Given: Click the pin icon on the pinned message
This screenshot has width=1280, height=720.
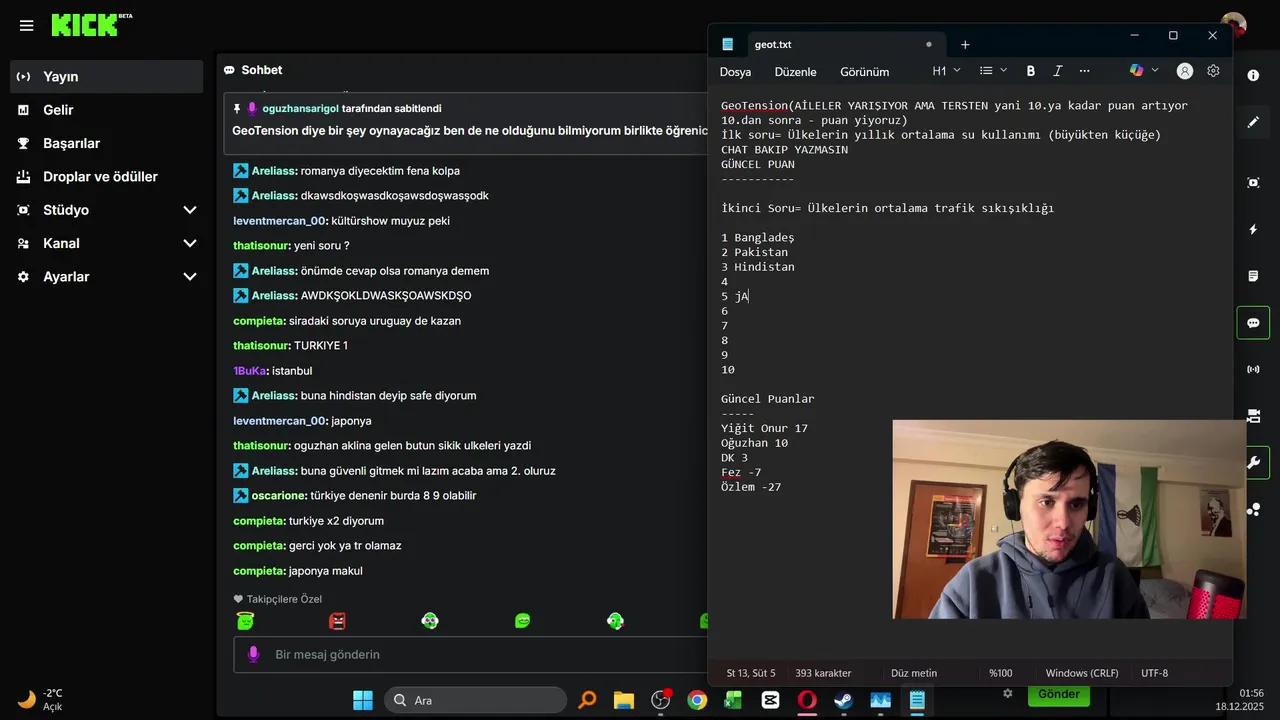Looking at the screenshot, I should tap(237, 108).
